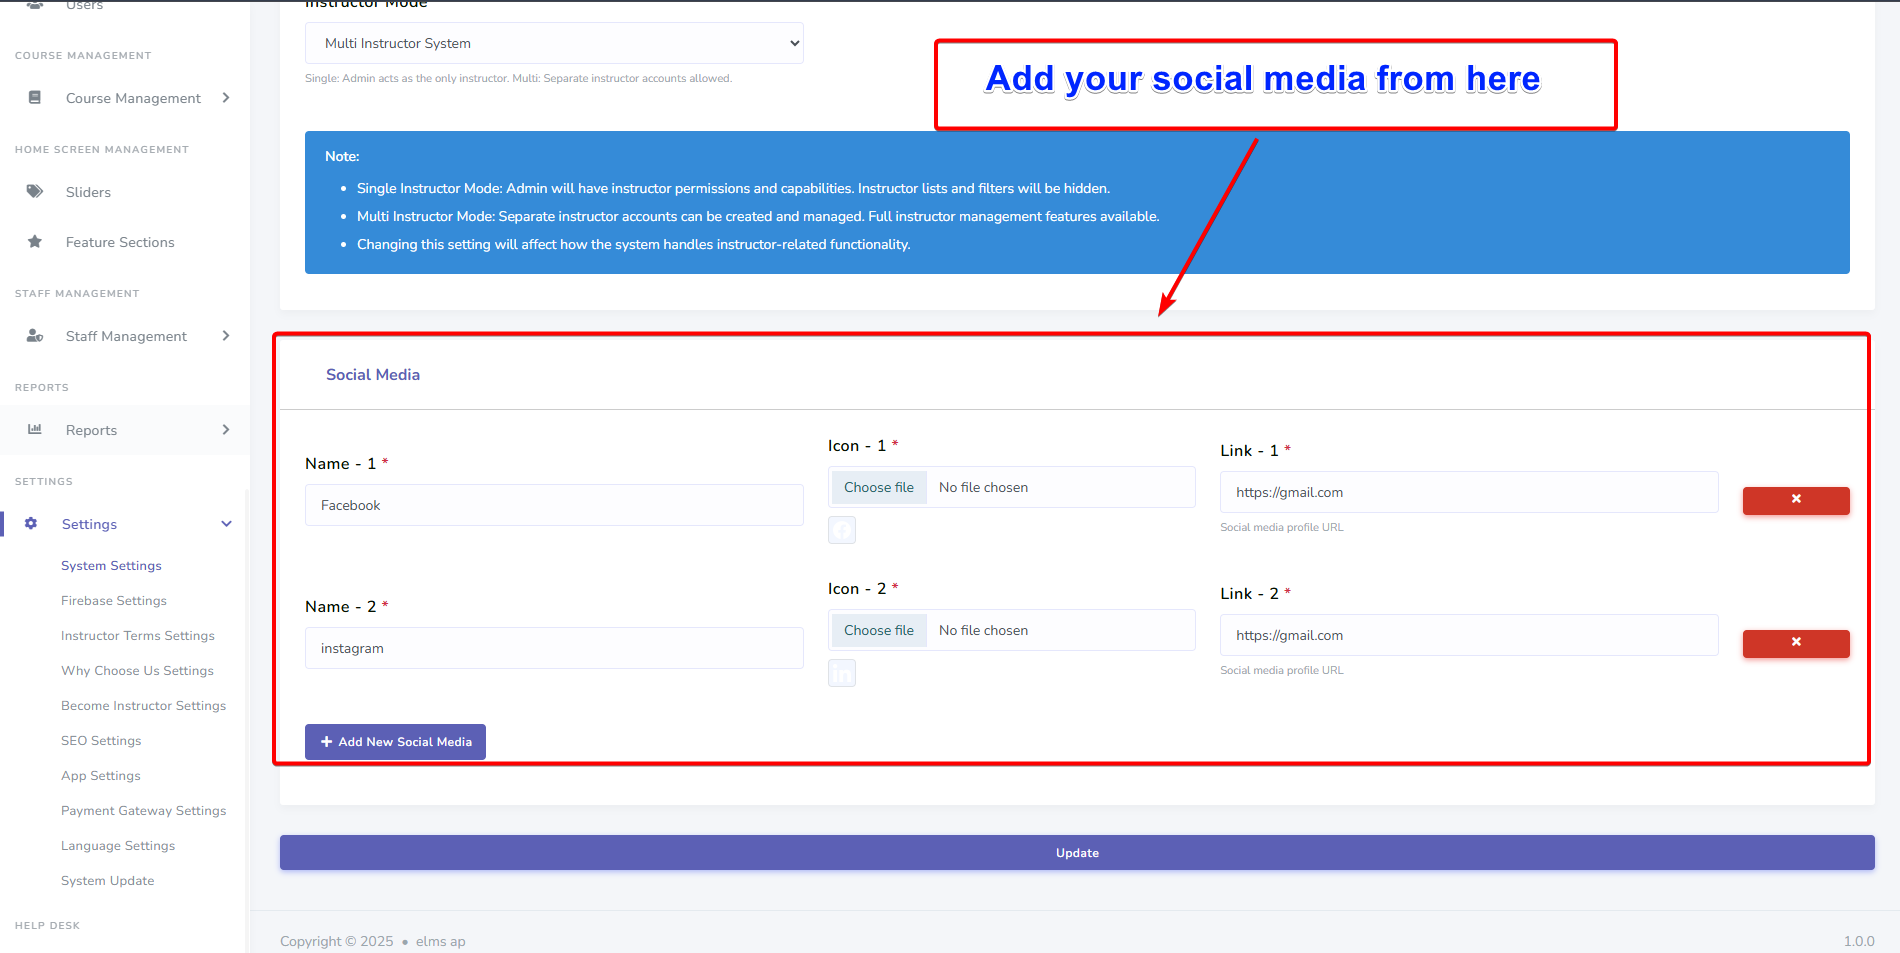
Task: Click the Feature Sections star icon
Action: [35, 242]
